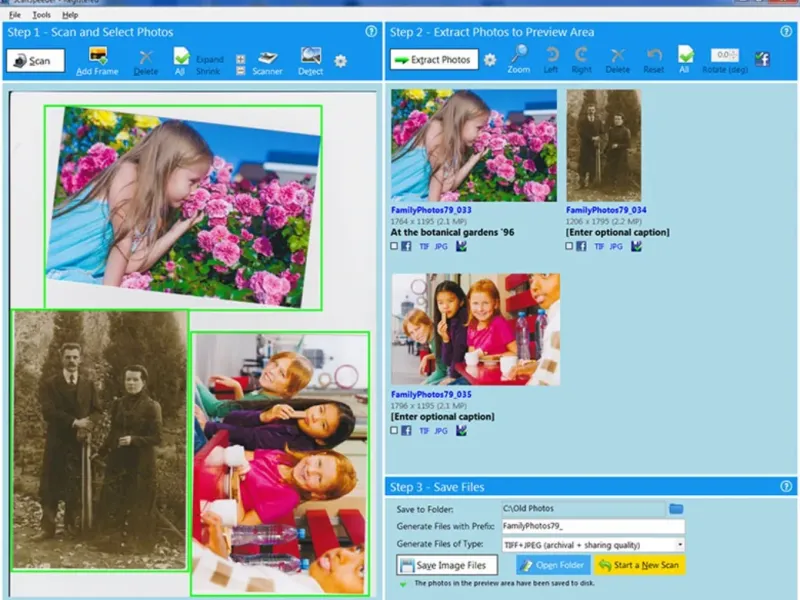Click the Facebook share icon in Step 2 toolbar
This screenshot has height=600, width=800.
(762, 59)
